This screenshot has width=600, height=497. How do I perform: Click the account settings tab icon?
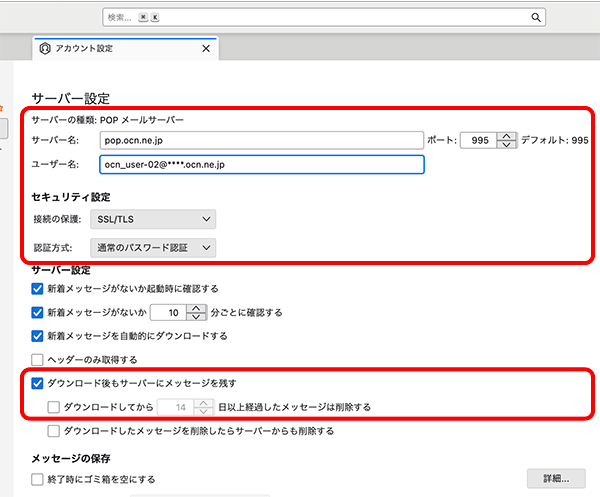(x=44, y=48)
